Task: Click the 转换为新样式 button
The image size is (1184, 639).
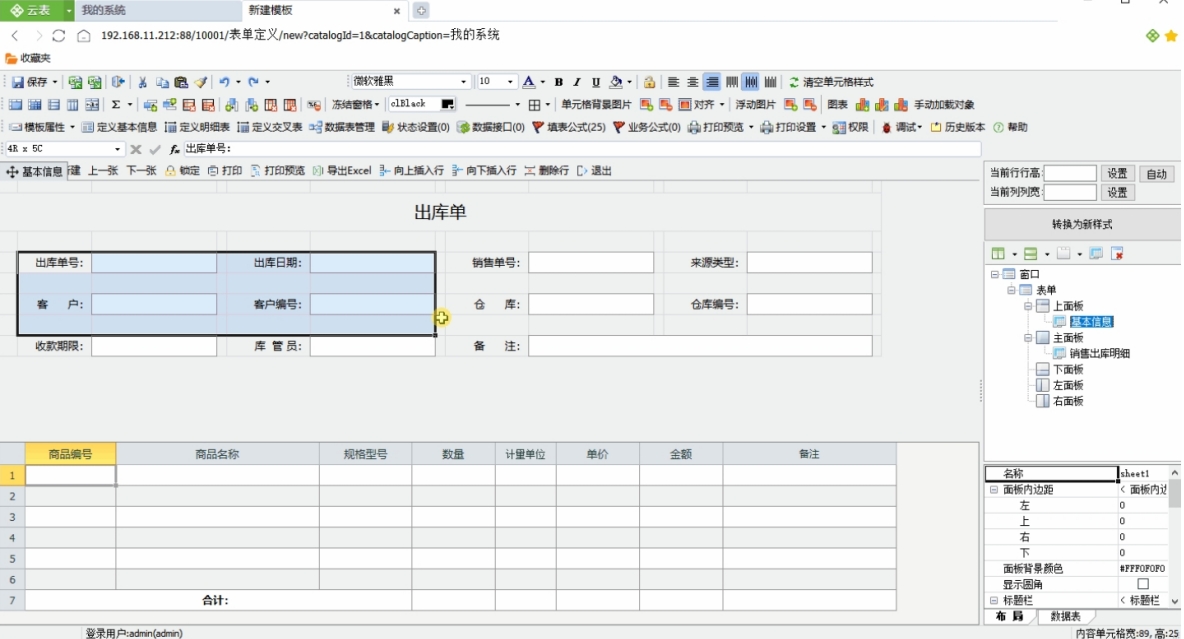Action: click(1082, 224)
